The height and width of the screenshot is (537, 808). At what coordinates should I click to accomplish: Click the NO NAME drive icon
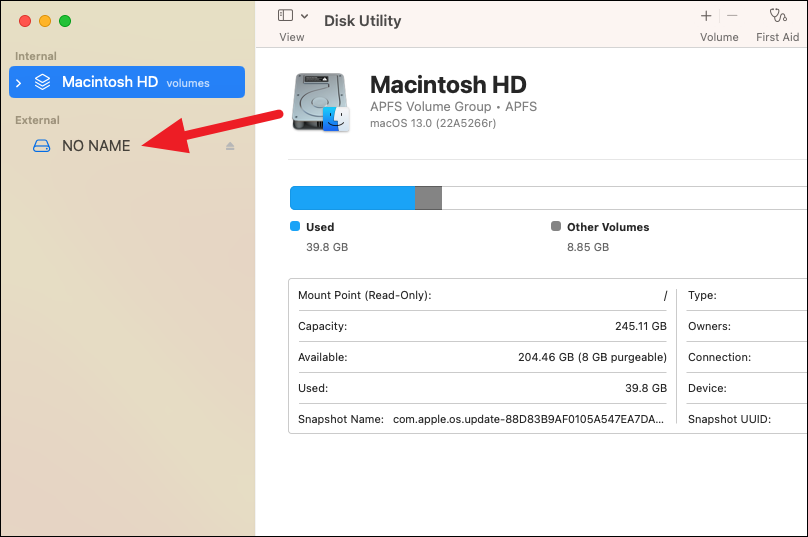click(42, 146)
